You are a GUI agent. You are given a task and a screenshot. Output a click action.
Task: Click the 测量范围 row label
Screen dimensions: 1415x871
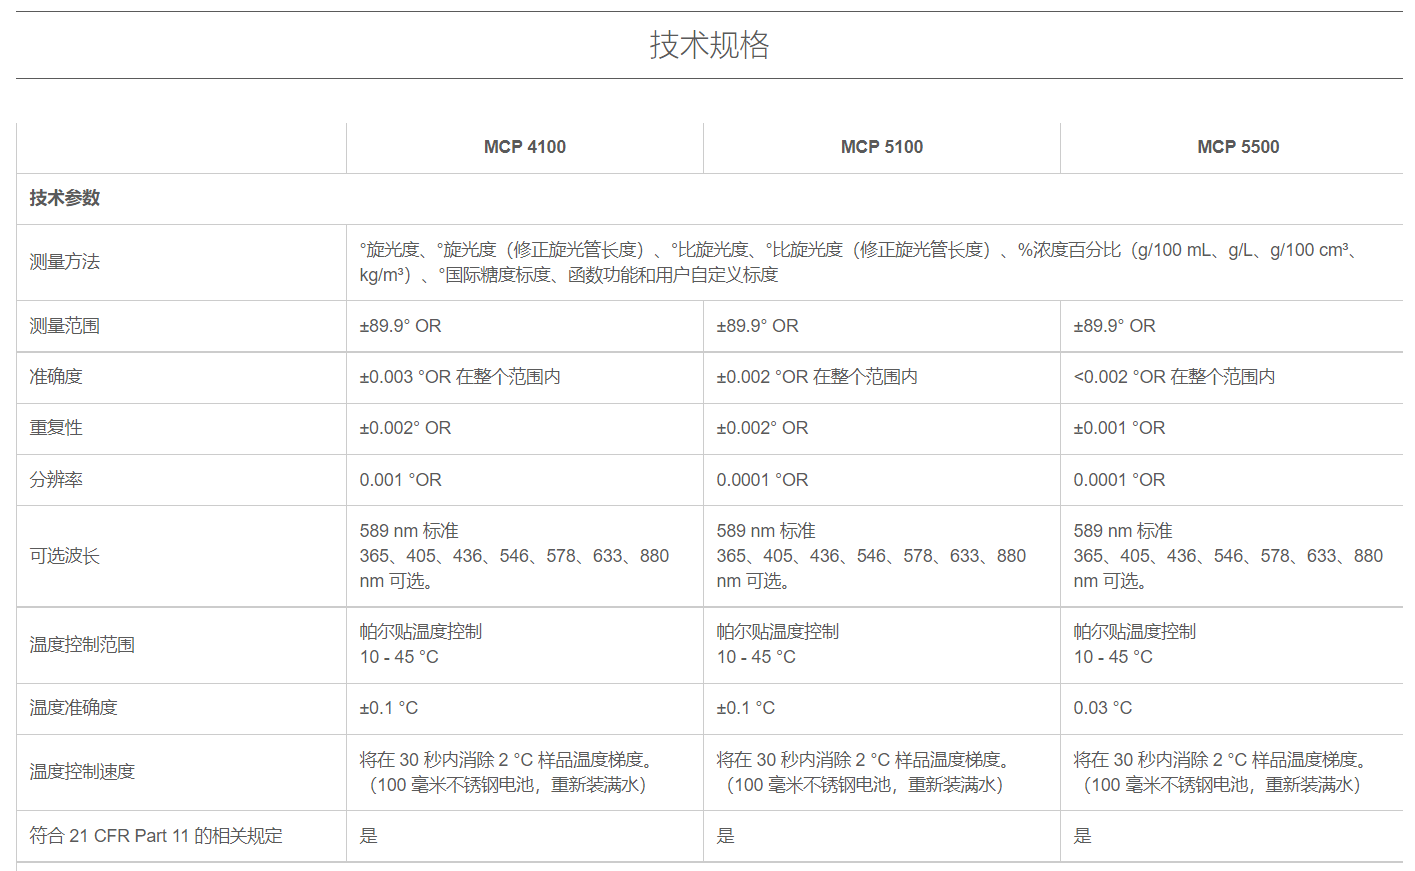click(64, 326)
